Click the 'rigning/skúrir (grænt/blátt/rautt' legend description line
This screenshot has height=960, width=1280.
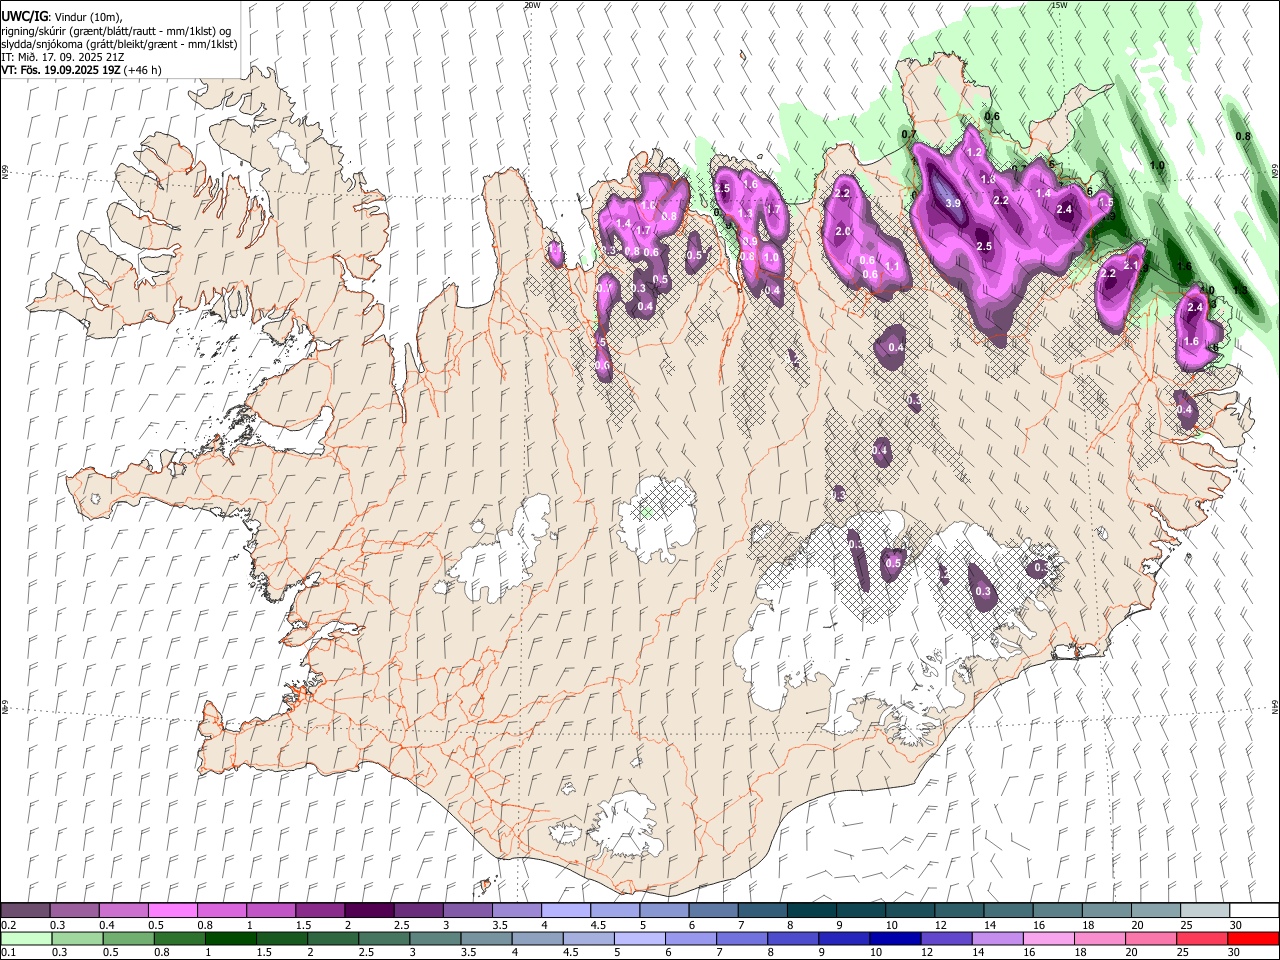point(117,30)
